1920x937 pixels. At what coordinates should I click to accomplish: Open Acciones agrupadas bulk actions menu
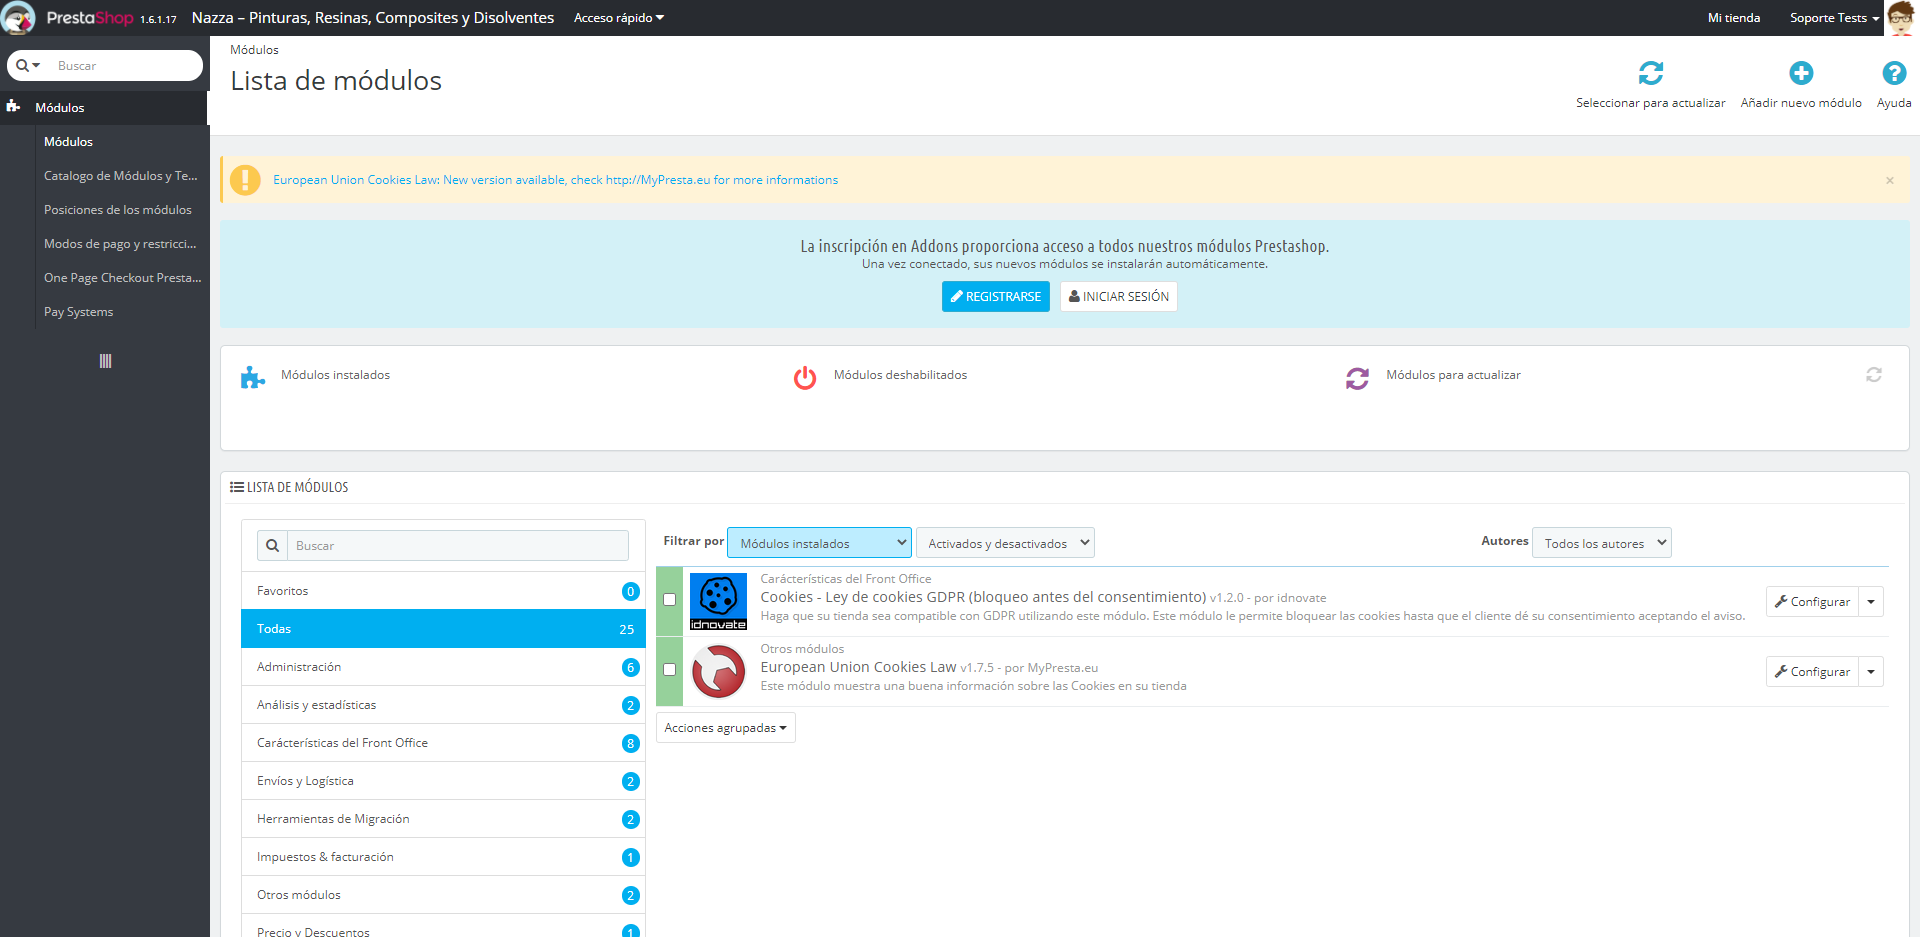coord(725,728)
